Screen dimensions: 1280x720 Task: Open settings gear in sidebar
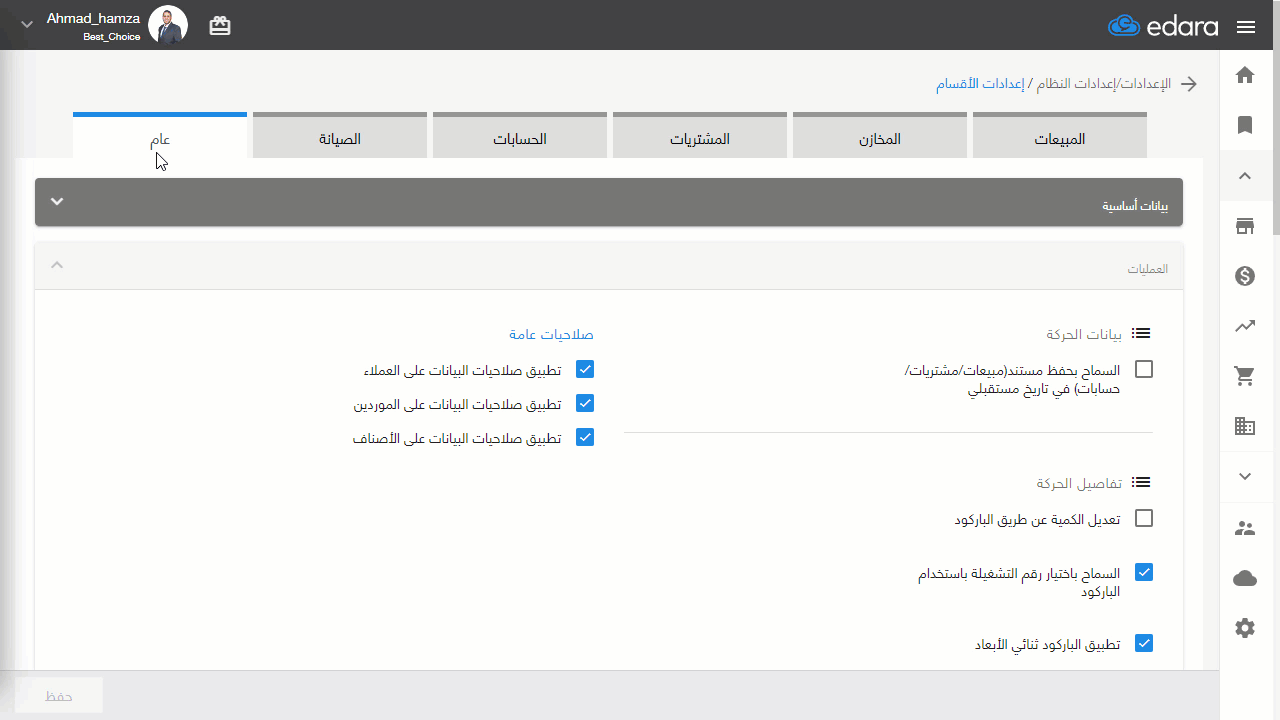(x=1245, y=628)
